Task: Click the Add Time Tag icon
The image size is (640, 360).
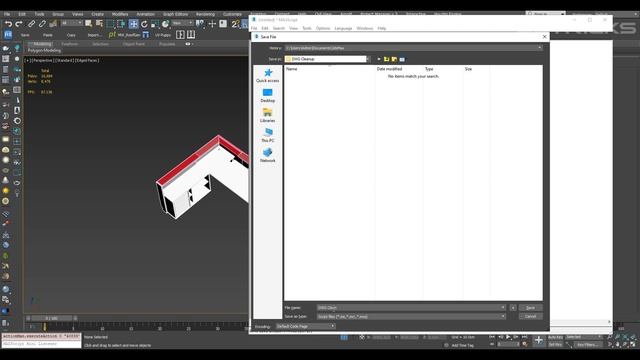Action: pos(446,345)
